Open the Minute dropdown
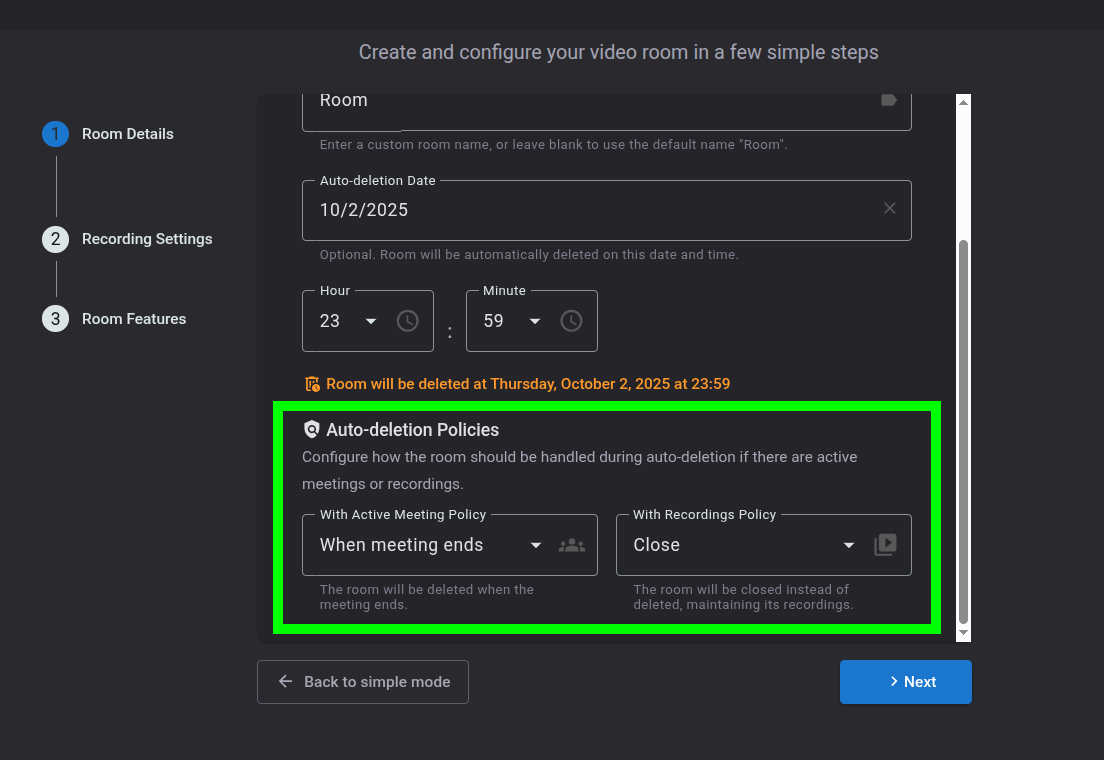This screenshot has width=1104, height=760. pyautogui.click(x=534, y=321)
